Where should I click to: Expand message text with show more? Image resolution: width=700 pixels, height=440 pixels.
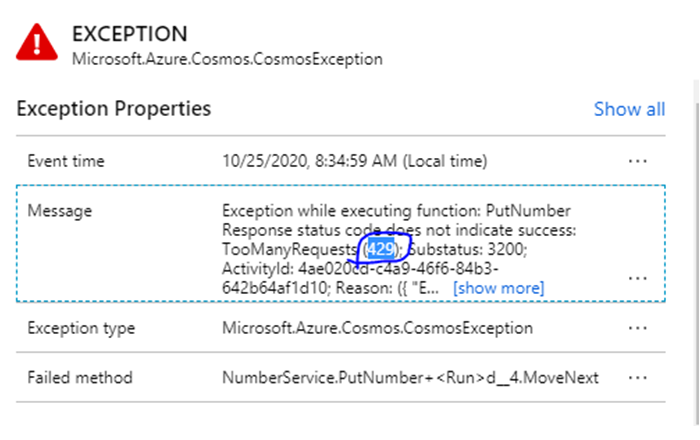499,288
